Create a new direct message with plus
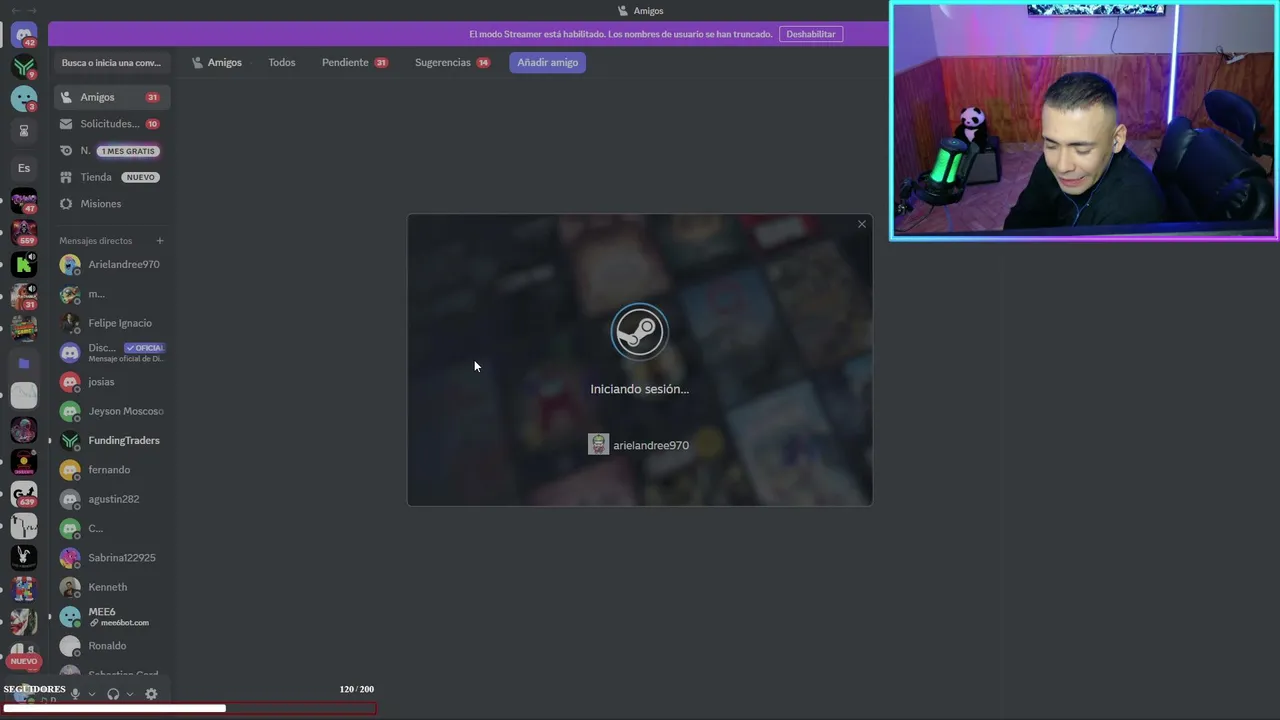The image size is (1280, 720). (x=159, y=241)
